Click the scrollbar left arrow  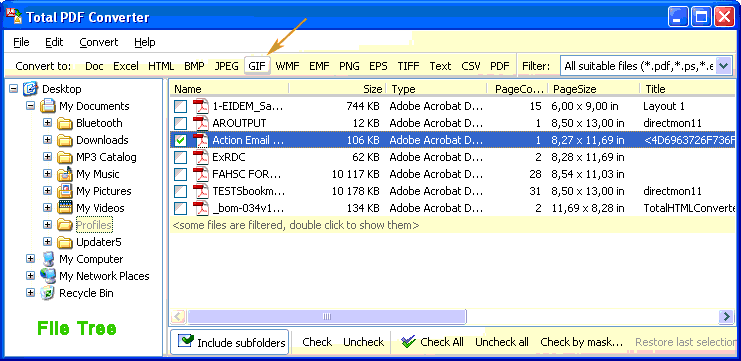click(x=178, y=316)
